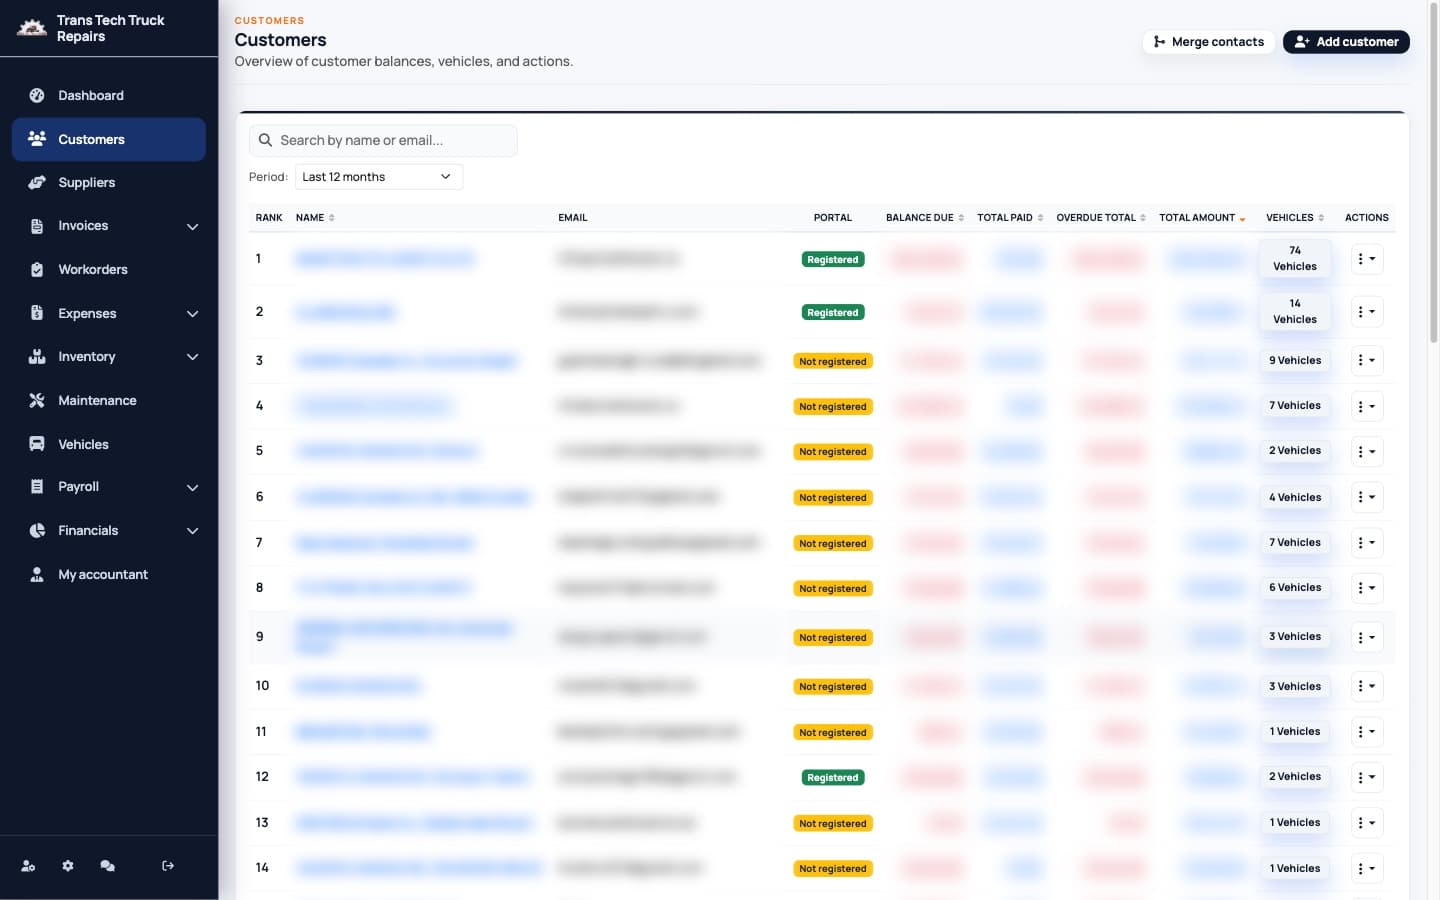The height and width of the screenshot is (900, 1440).
Task: Open Vehicles in the sidebar
Action: [x=109, y=444]
